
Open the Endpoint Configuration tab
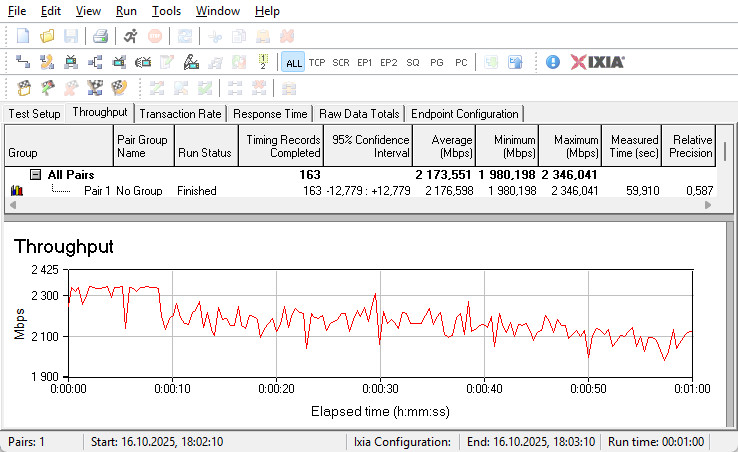pyautogui.click(x=464, y=114)
